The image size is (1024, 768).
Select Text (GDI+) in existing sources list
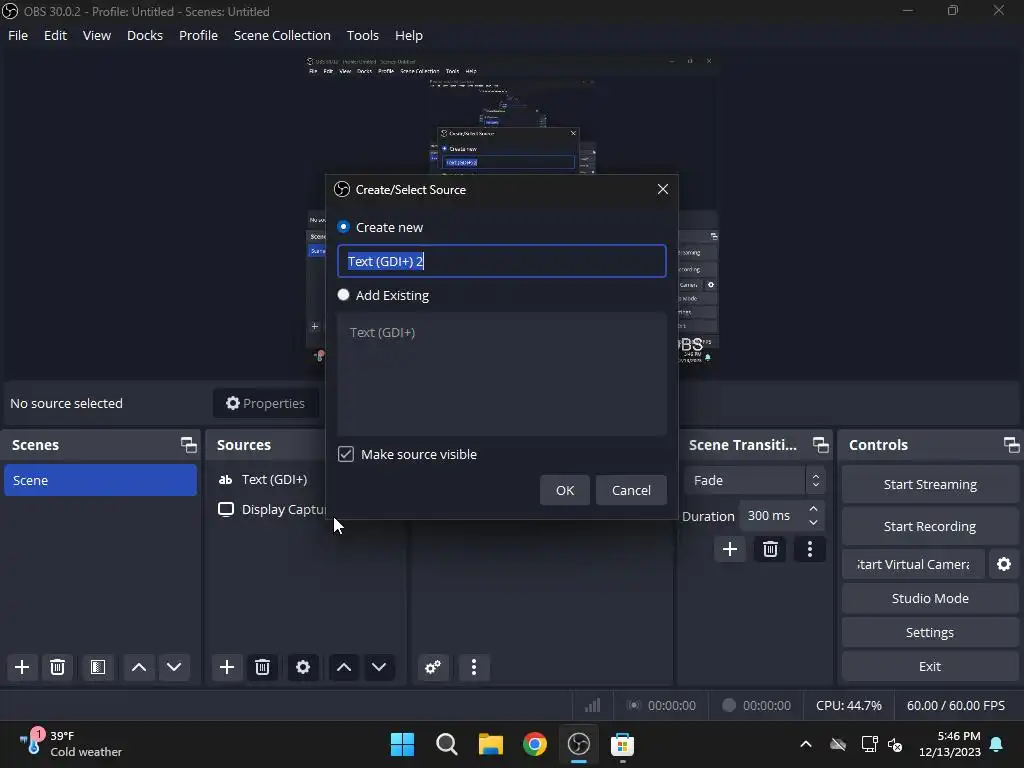point(383,332)
